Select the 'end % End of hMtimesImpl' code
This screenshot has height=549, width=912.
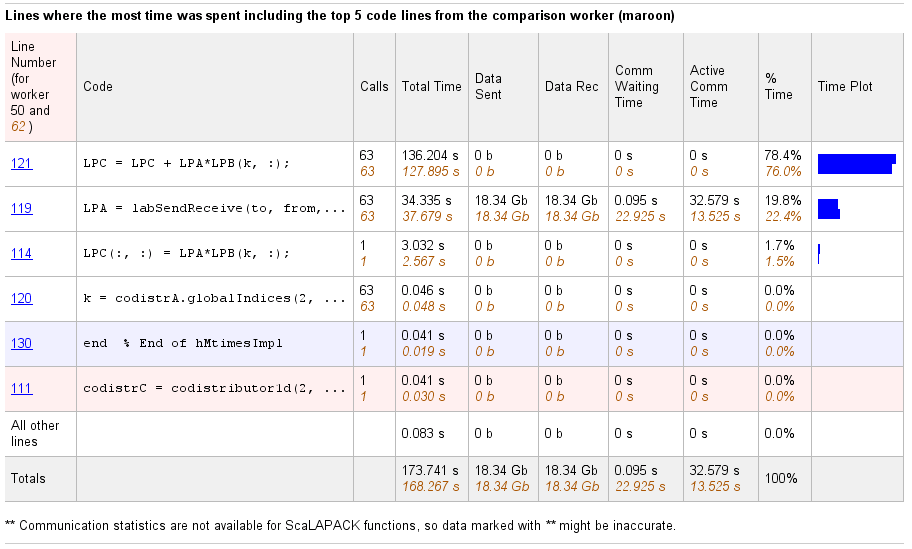coord(183,343)
